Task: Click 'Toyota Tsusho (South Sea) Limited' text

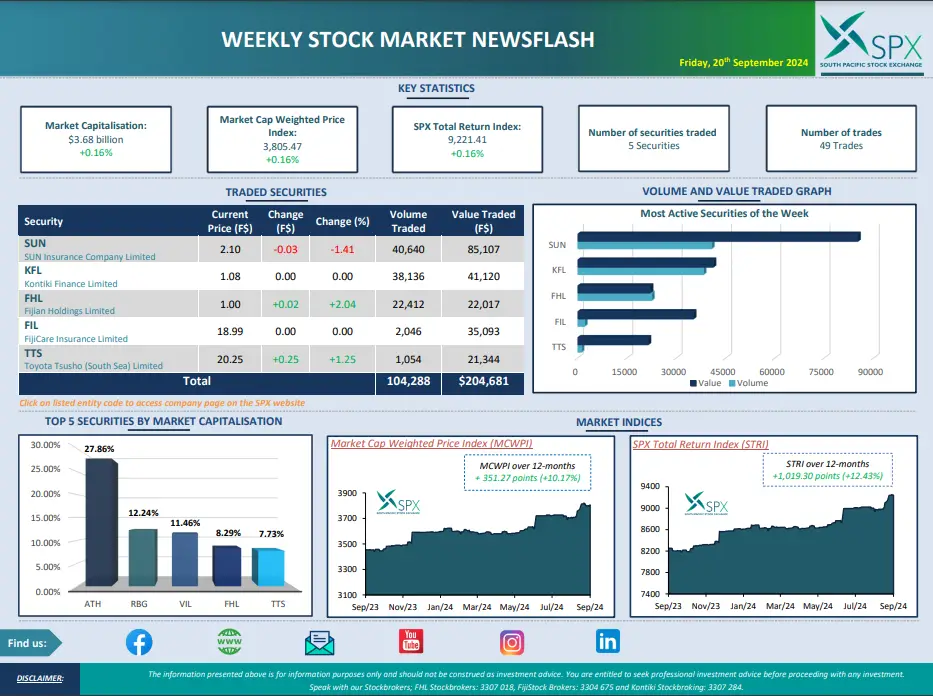Action: [93, 365]
